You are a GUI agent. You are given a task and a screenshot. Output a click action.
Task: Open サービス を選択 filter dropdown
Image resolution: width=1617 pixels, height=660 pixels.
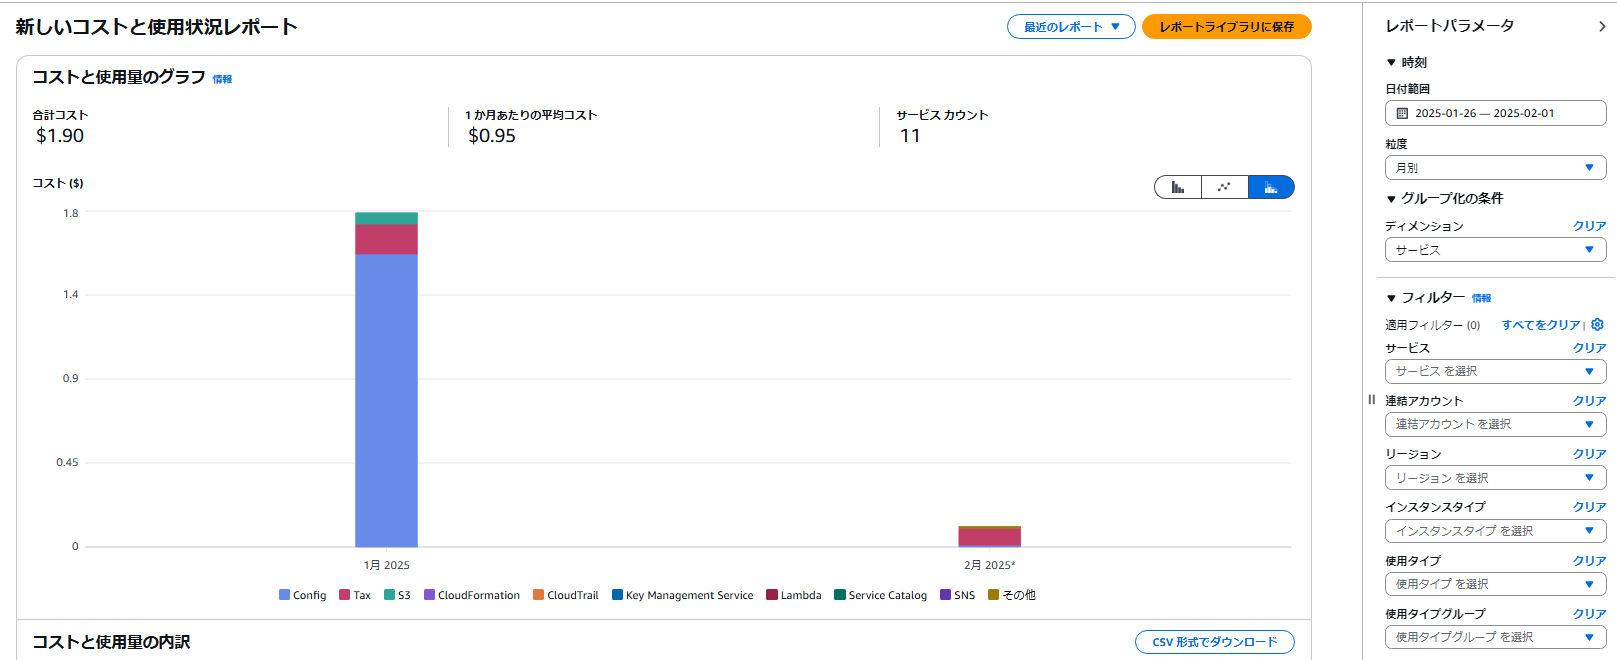(1495, 371)
